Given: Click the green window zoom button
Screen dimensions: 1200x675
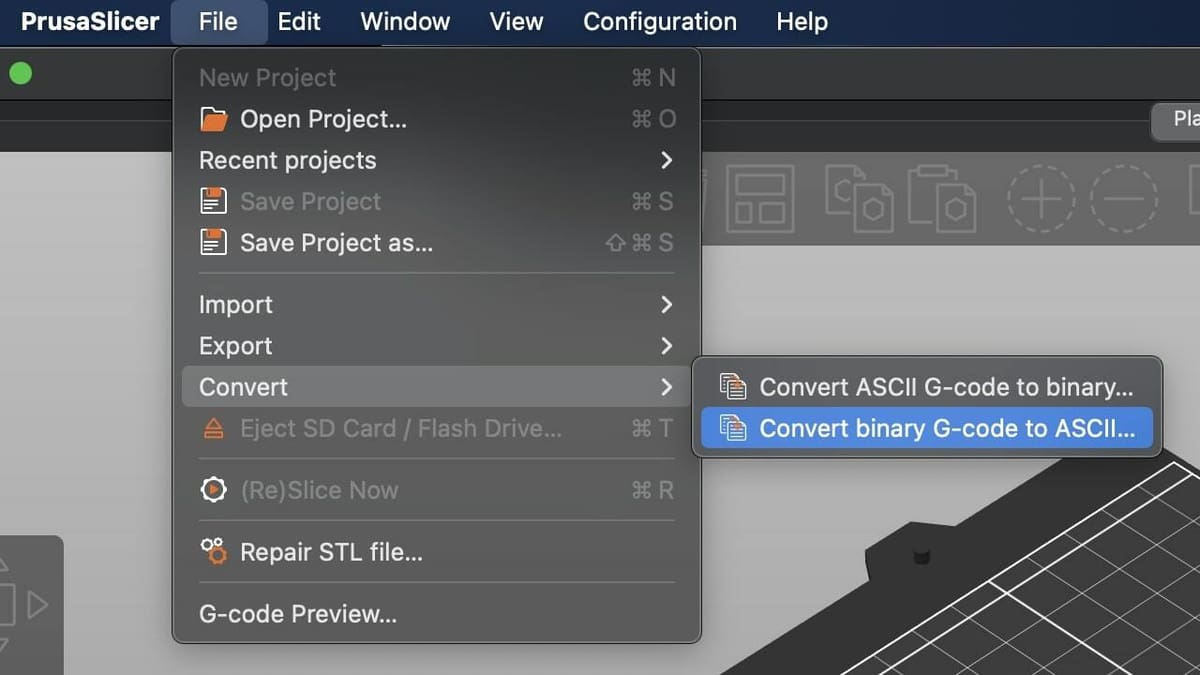Looking at the screenshot, I should click(20, 74).
